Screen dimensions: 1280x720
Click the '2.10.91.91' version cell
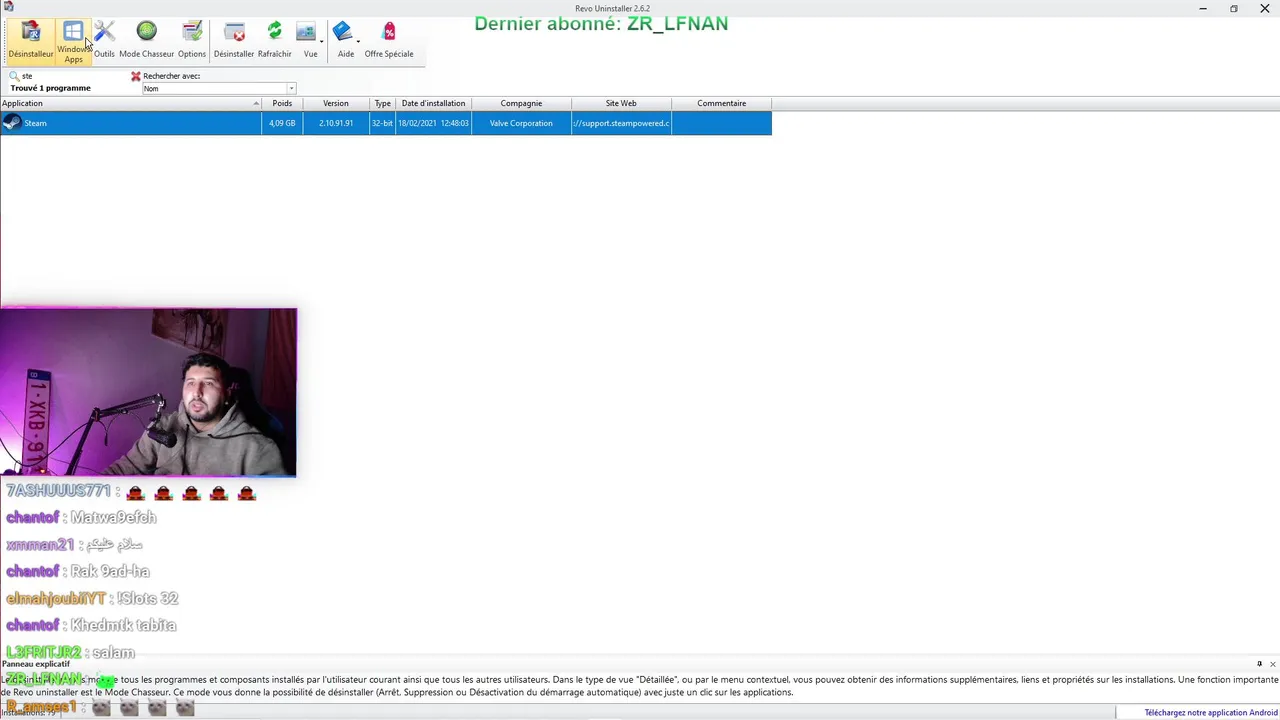pos(336,123)
